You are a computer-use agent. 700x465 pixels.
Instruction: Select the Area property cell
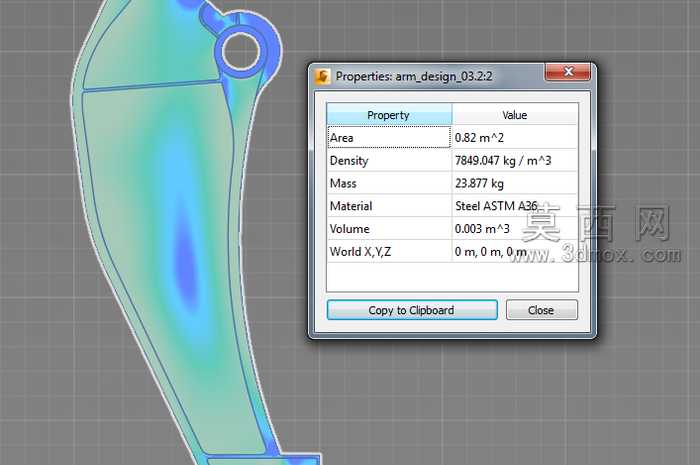click(389, 137)
